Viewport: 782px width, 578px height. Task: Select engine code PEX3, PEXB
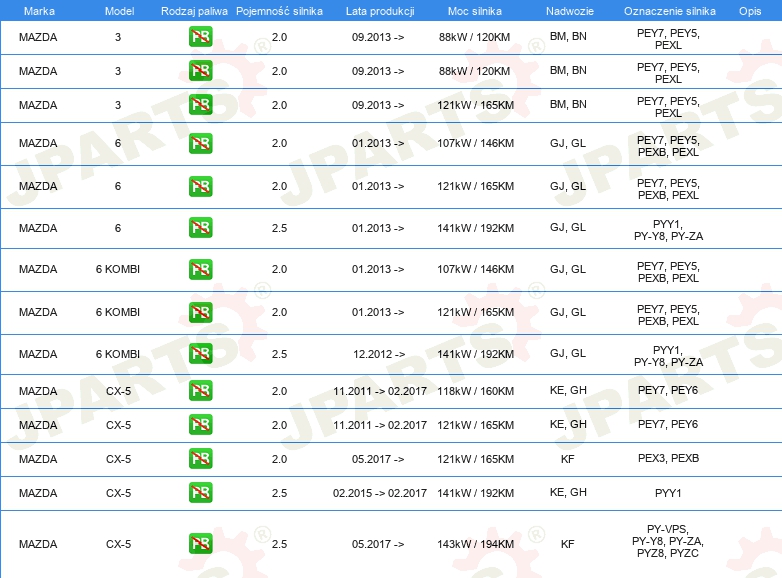668,458
